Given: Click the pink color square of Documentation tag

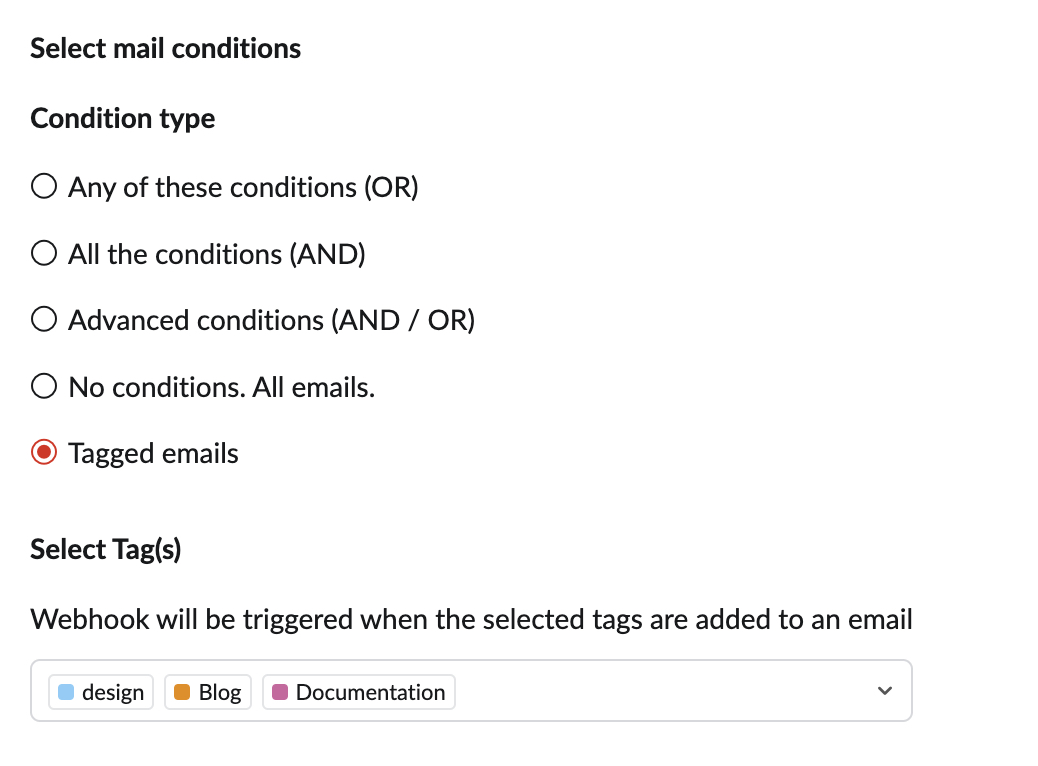Looking at the screenshot, I should coord(280,692).
